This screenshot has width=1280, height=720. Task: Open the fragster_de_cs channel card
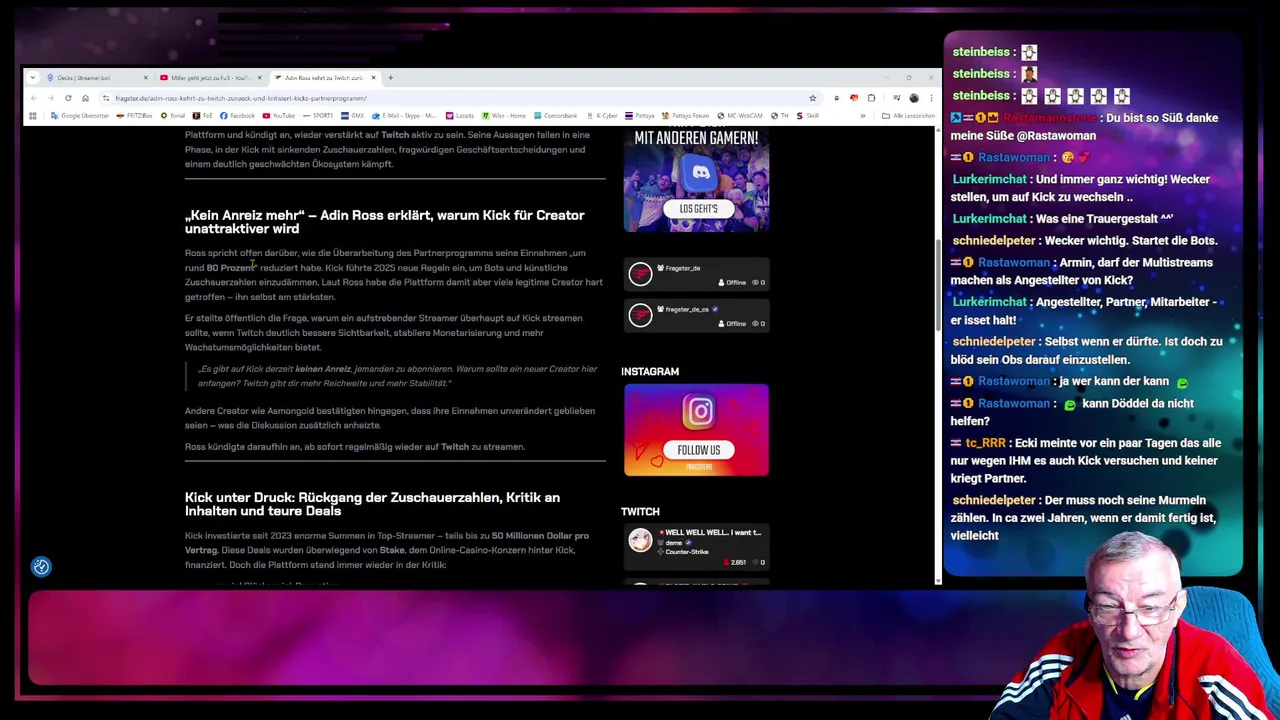697,316
